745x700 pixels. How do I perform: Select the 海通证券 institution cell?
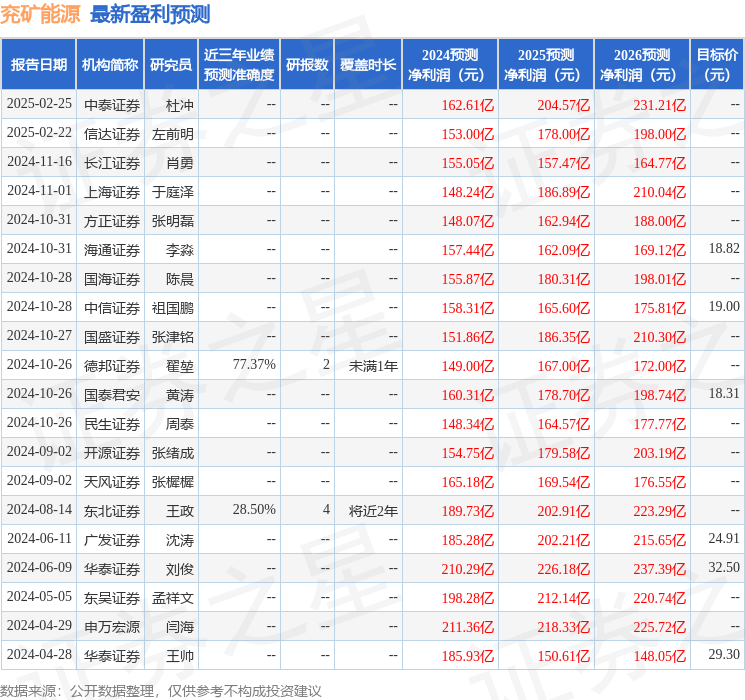click(x=112, y=250)
